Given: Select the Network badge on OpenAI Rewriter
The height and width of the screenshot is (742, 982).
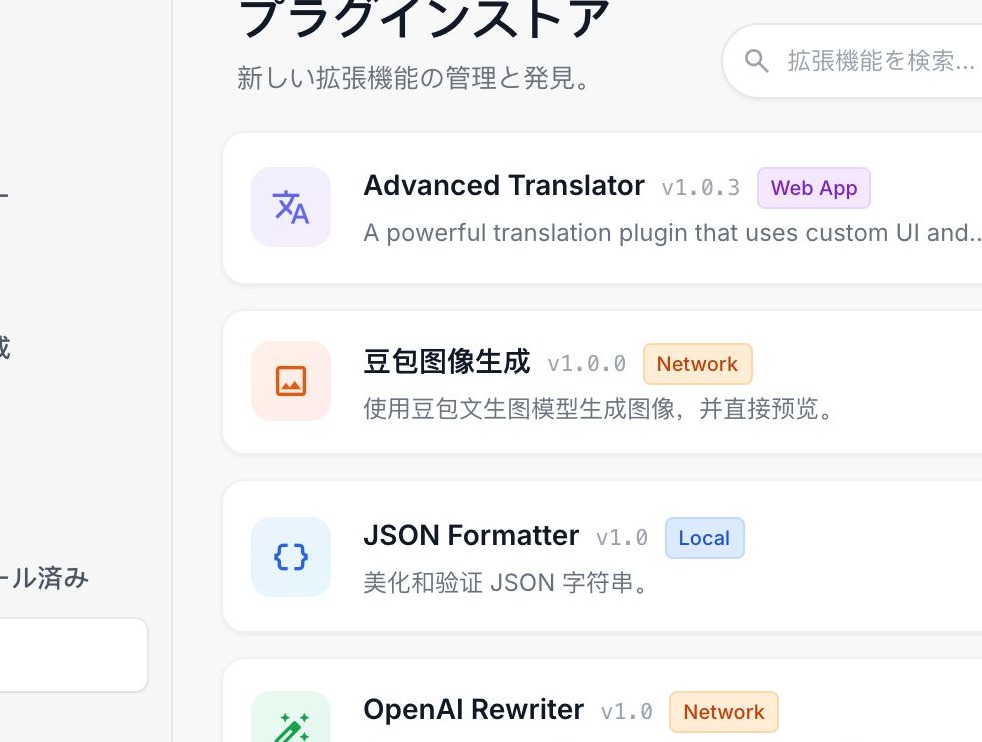Looking at the screenshot, I should click(x=723, y=712).
